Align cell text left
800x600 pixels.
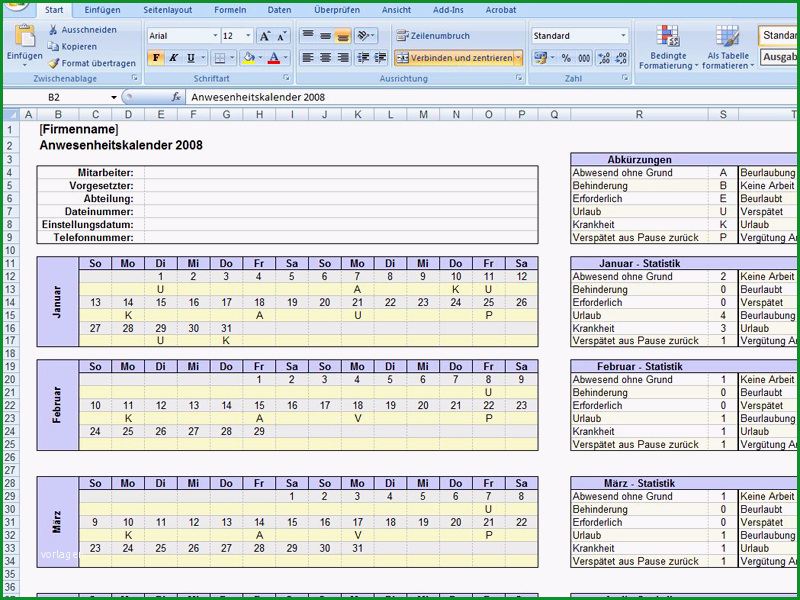click(x=308, y=58)
